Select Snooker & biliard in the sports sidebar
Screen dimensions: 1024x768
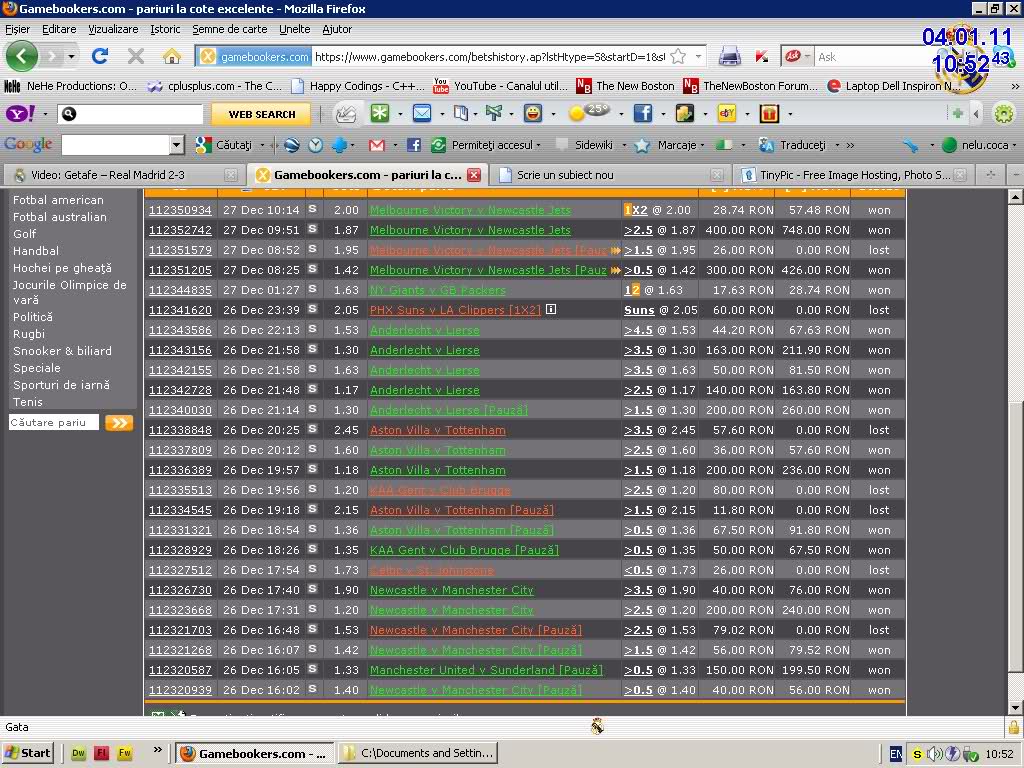pos(62,351)
